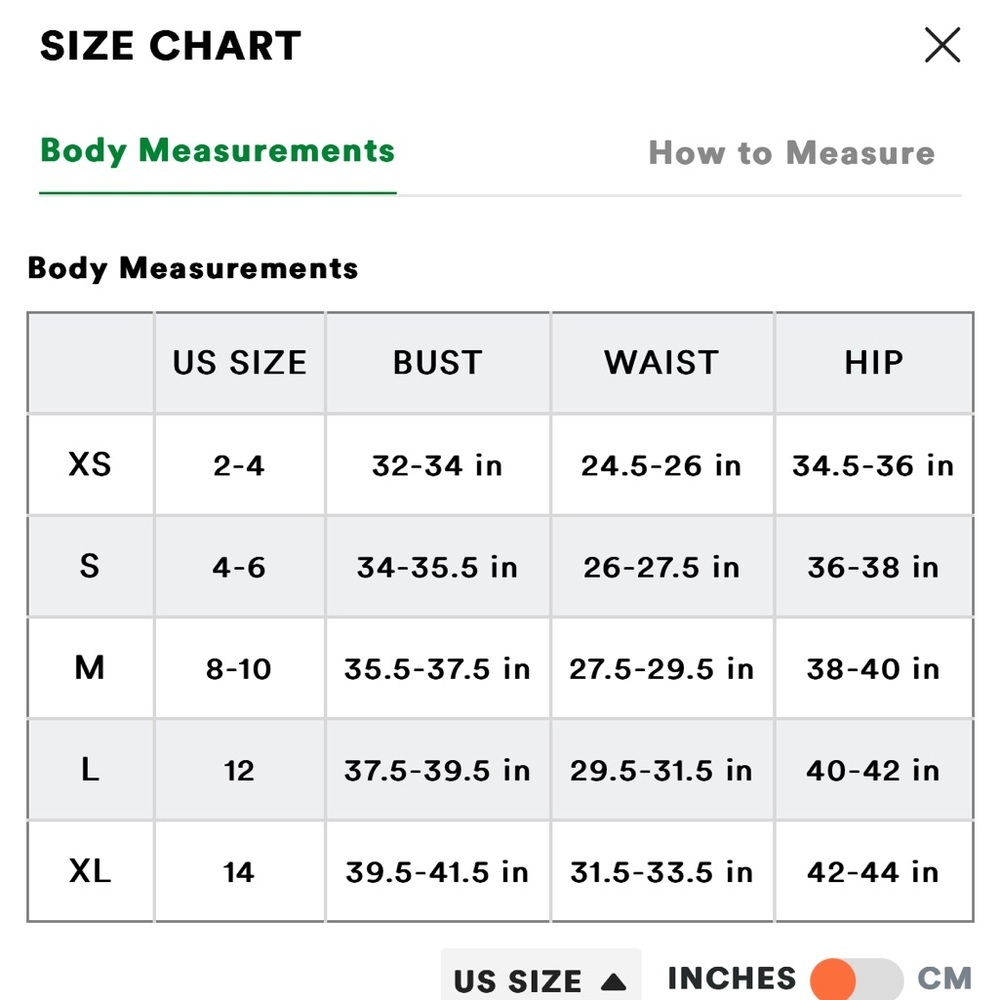The height and width of the screenshot is (1000, 1000).
Task: Open the US SIZE dropdown
Action: coord(541,977)
